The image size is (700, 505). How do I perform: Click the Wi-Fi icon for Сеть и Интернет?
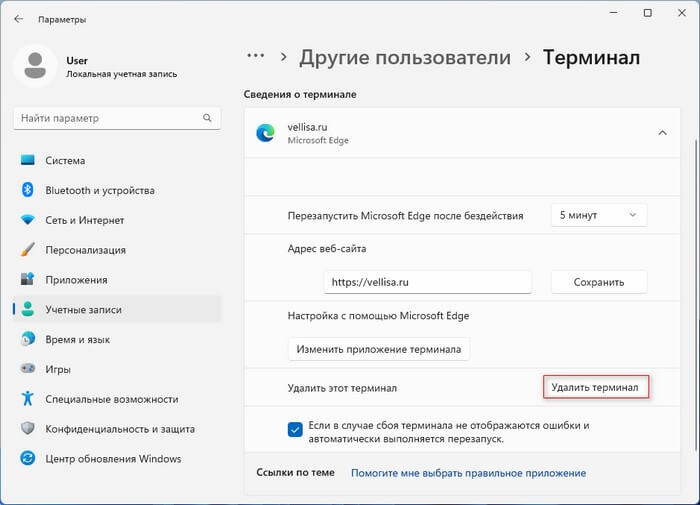coord(28,220)
